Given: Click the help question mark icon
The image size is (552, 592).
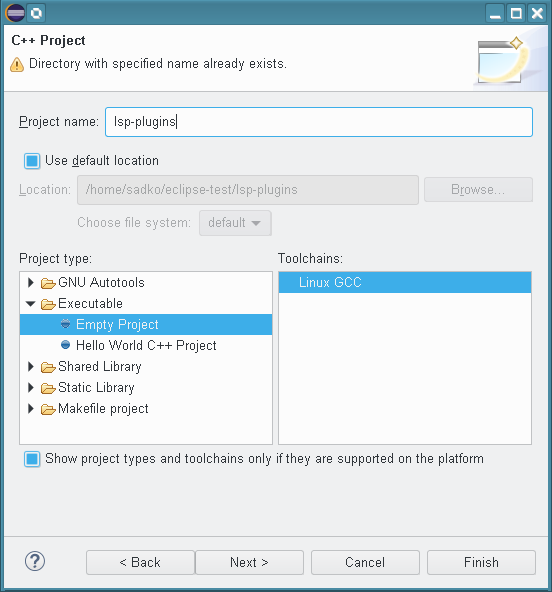Looking at the screenshot, I should (x=35, y=561).
